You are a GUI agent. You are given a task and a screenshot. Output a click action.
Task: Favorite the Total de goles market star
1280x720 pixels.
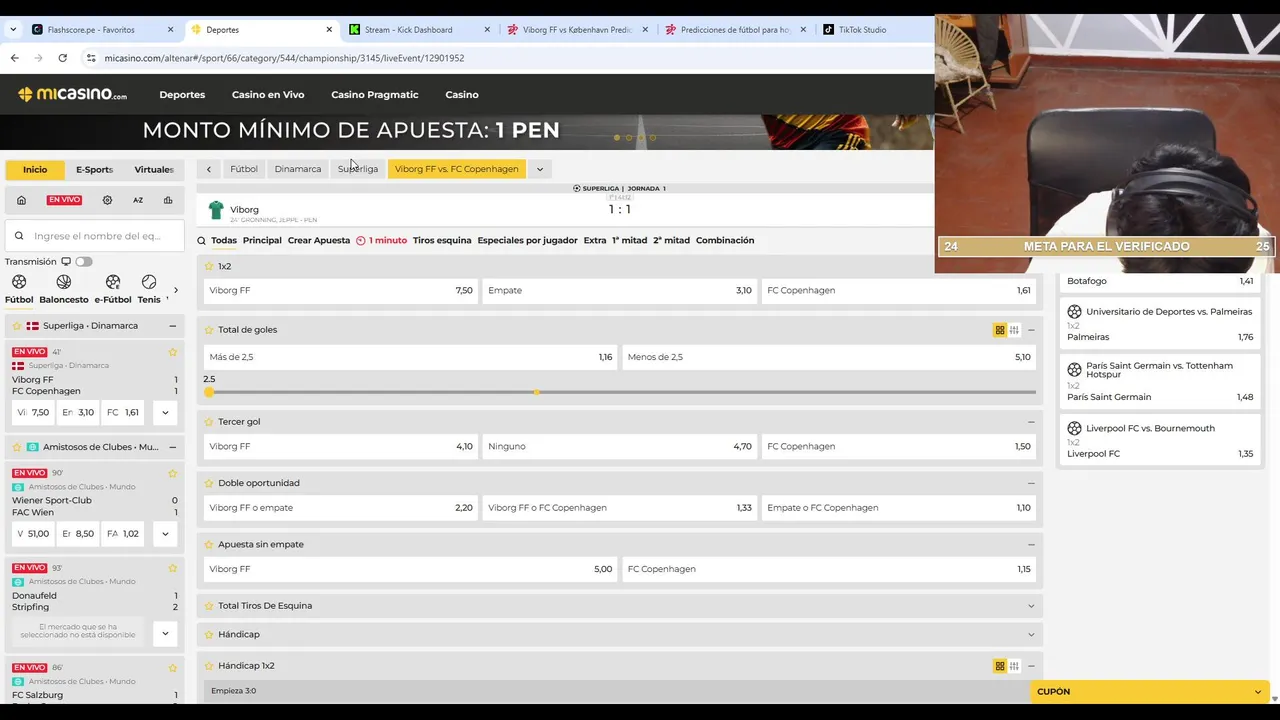(209, 329)
